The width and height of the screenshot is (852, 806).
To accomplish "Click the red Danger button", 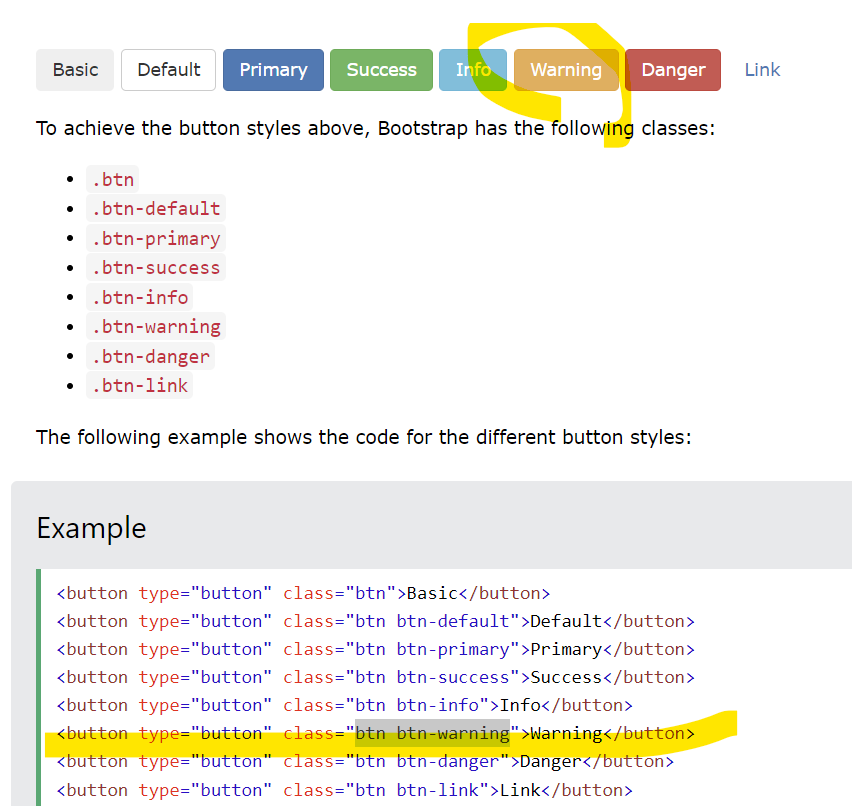I will tap(673, 70).
